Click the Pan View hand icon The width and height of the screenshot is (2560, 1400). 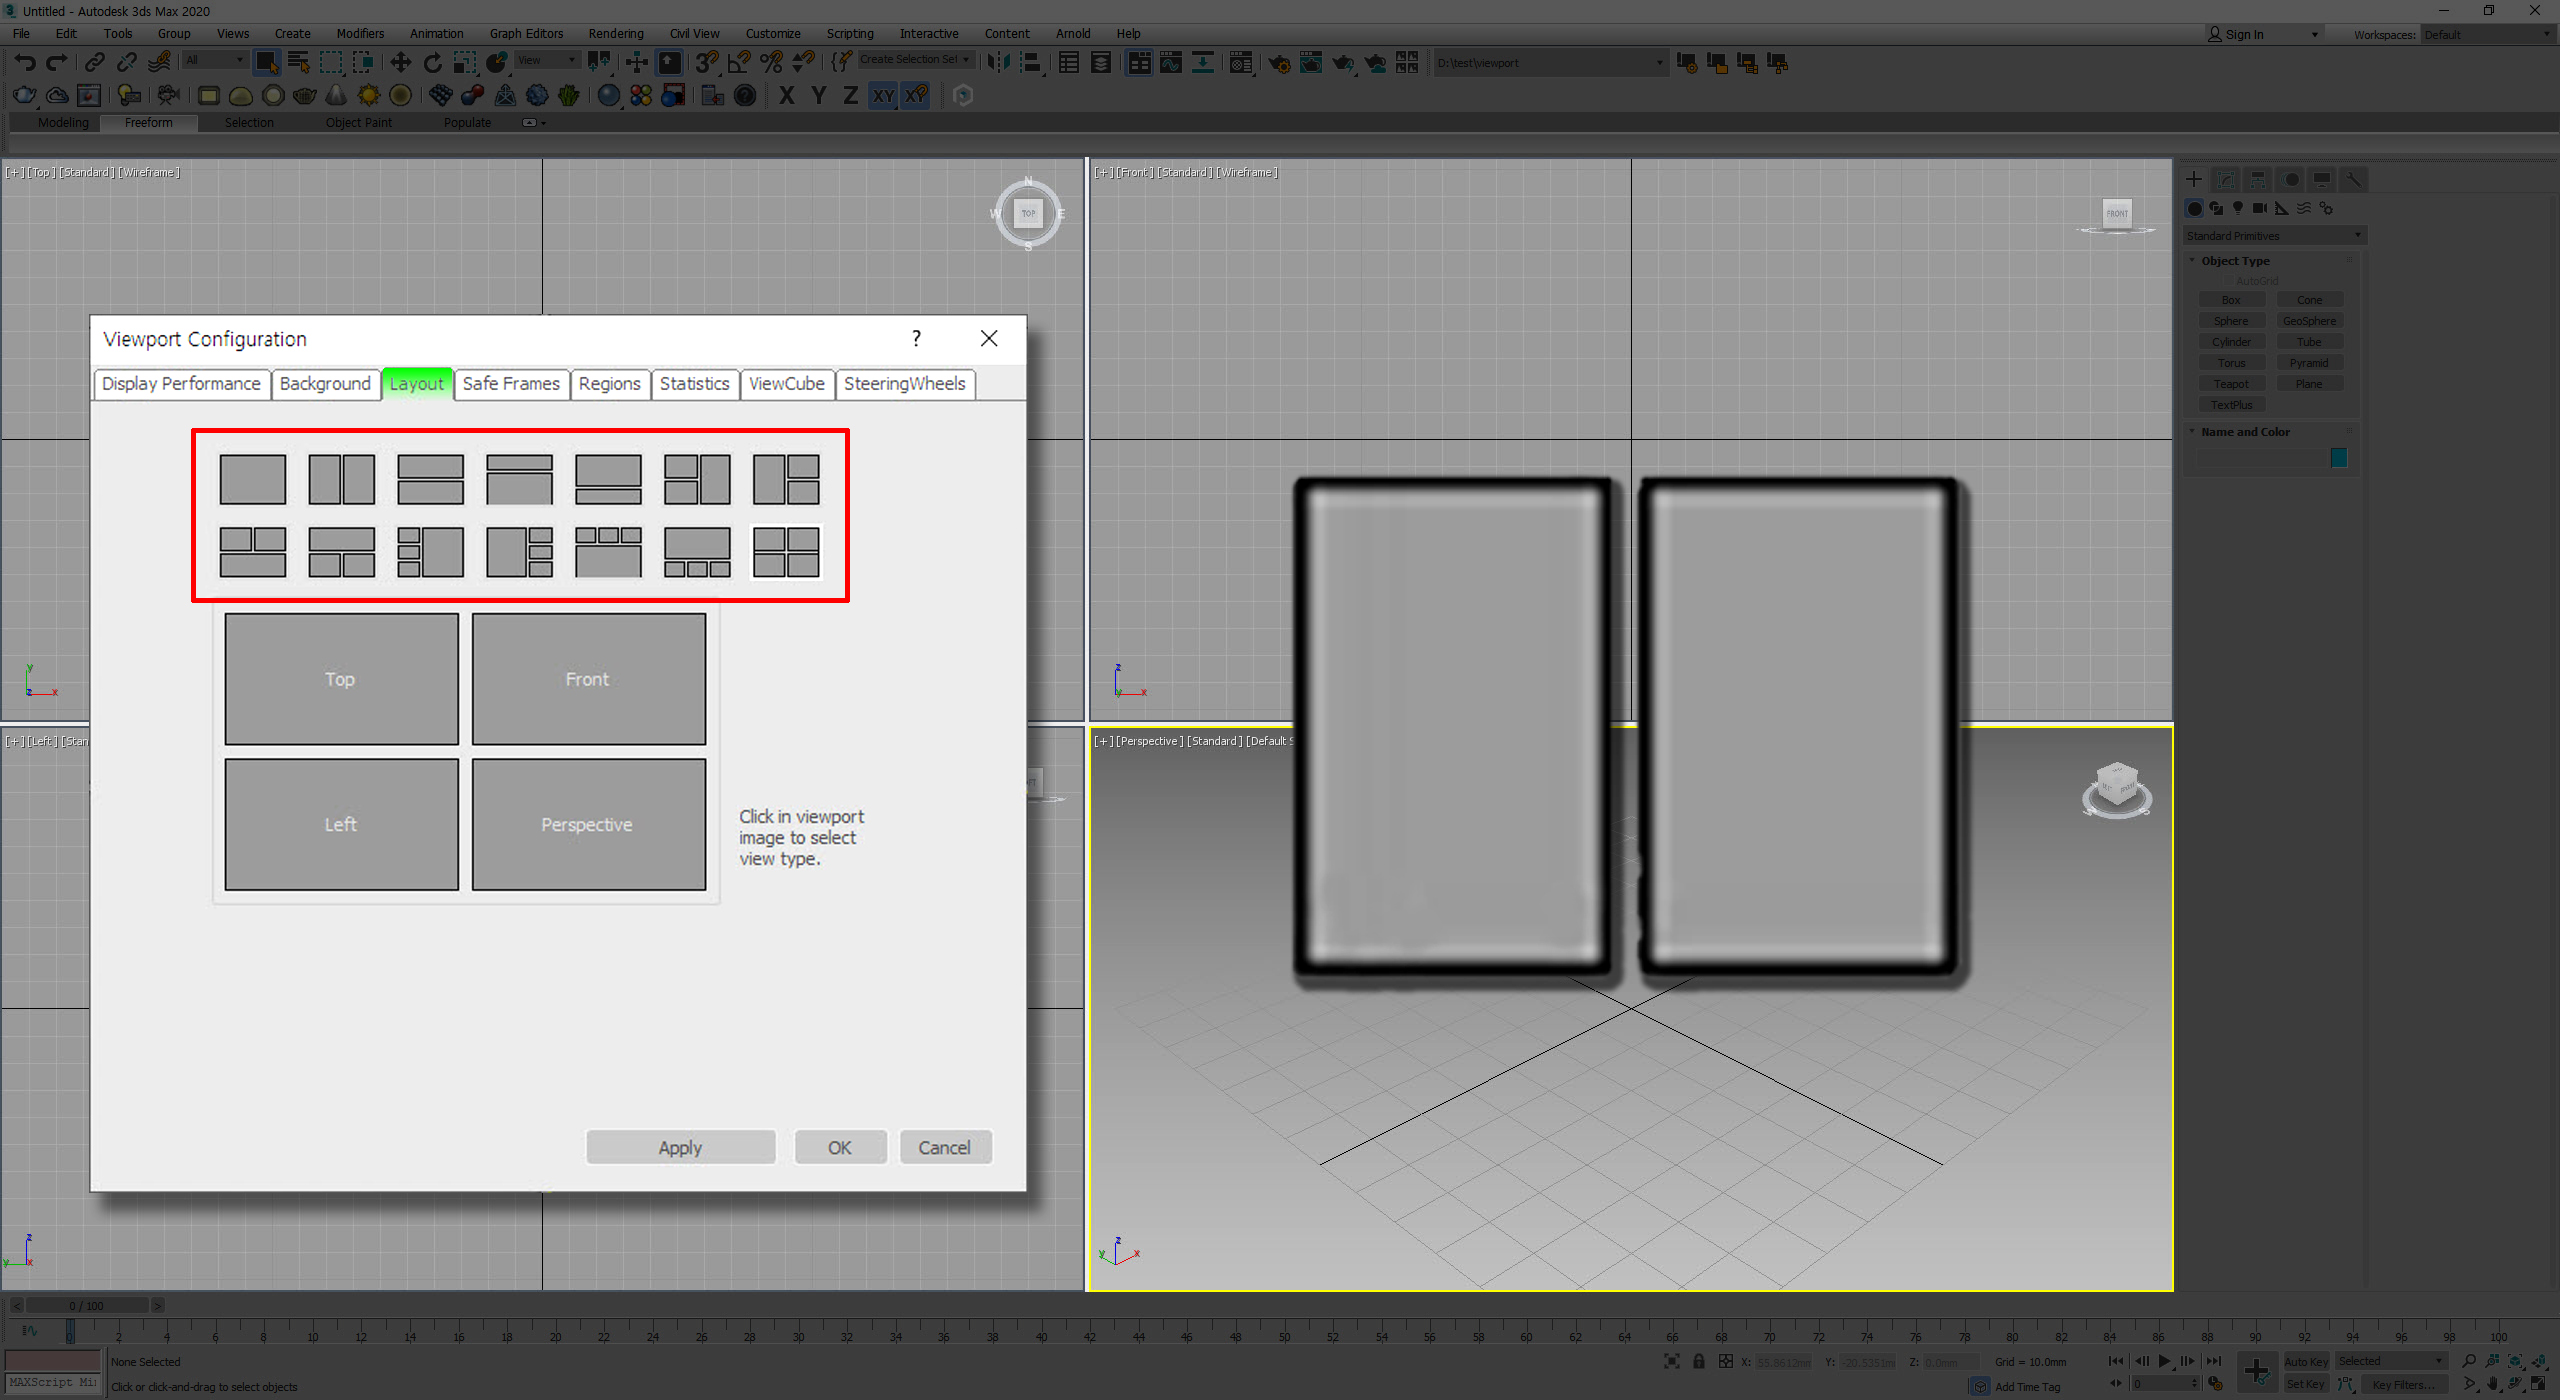click(2493, 1385)
